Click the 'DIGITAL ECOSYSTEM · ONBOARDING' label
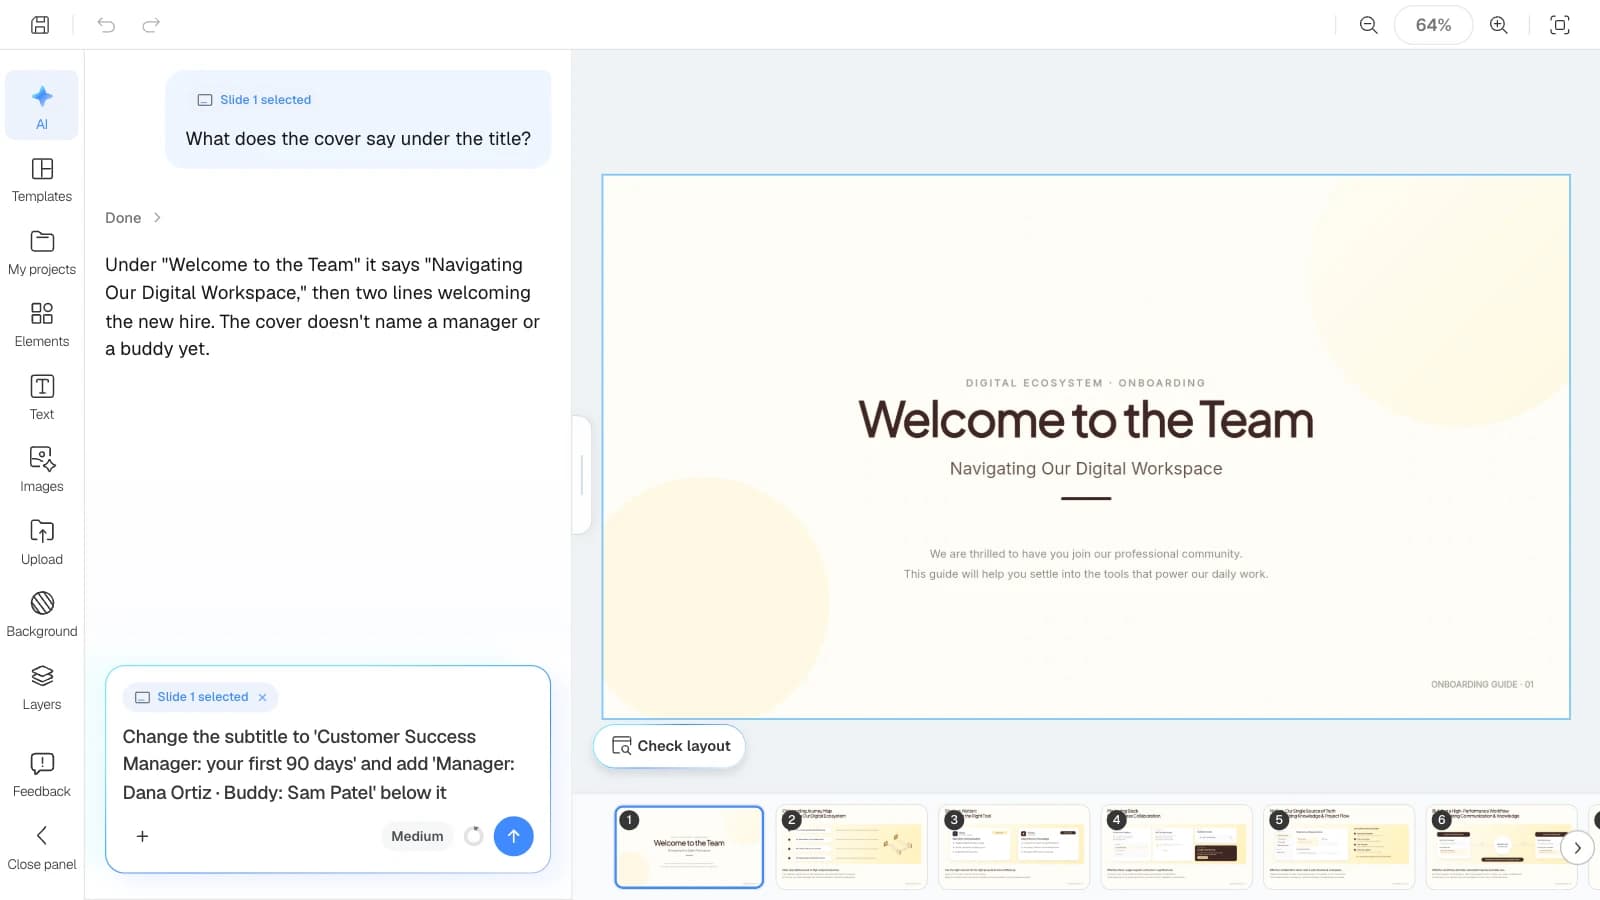The width and height of the screenshot is (1600, 900). click(1086, 383)
